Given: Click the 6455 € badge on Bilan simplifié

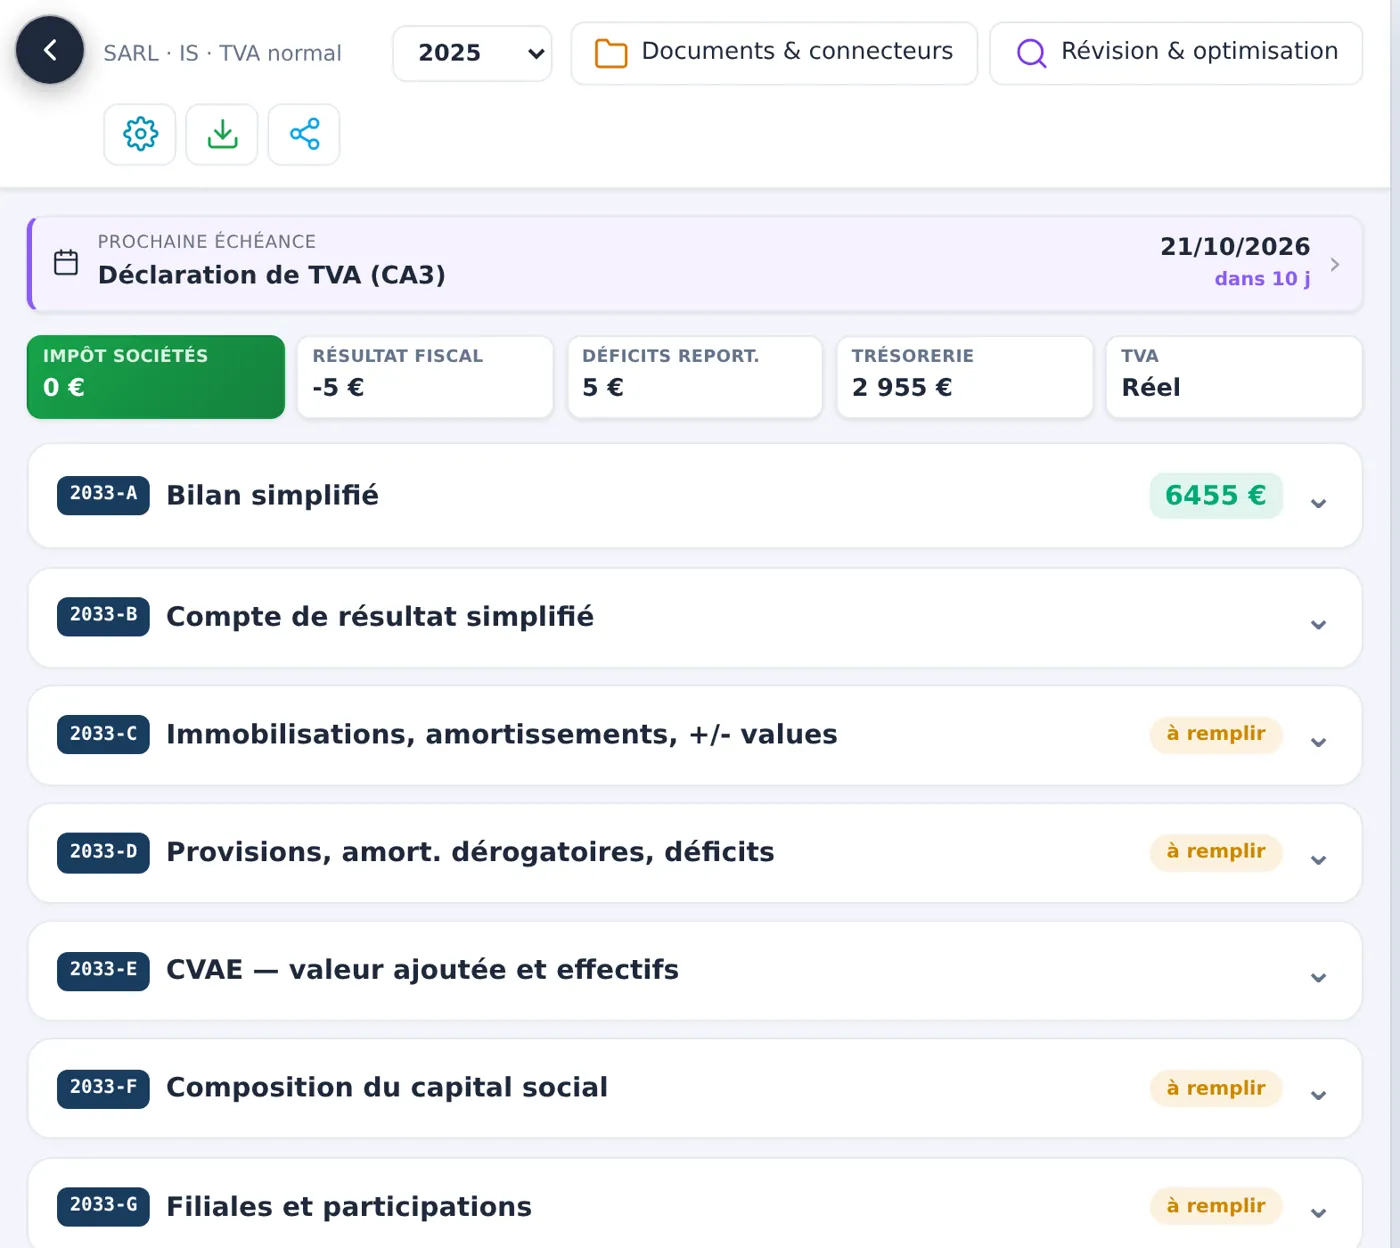Looking at the screenshot, I should (1216, 496).
